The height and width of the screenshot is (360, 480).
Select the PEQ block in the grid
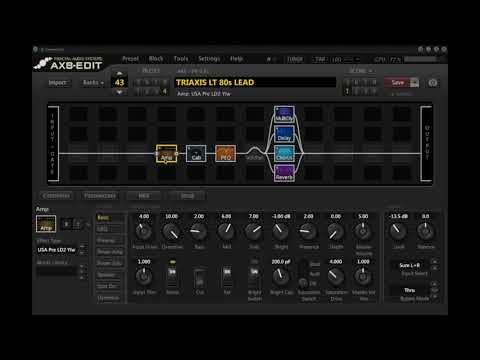click(x=226, y=153)
